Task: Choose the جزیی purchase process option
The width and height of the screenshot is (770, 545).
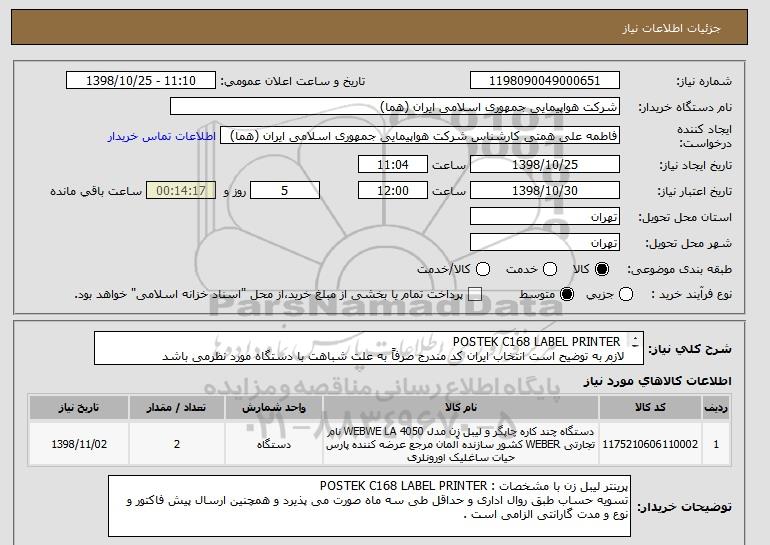Action: [x=626, y=294]
